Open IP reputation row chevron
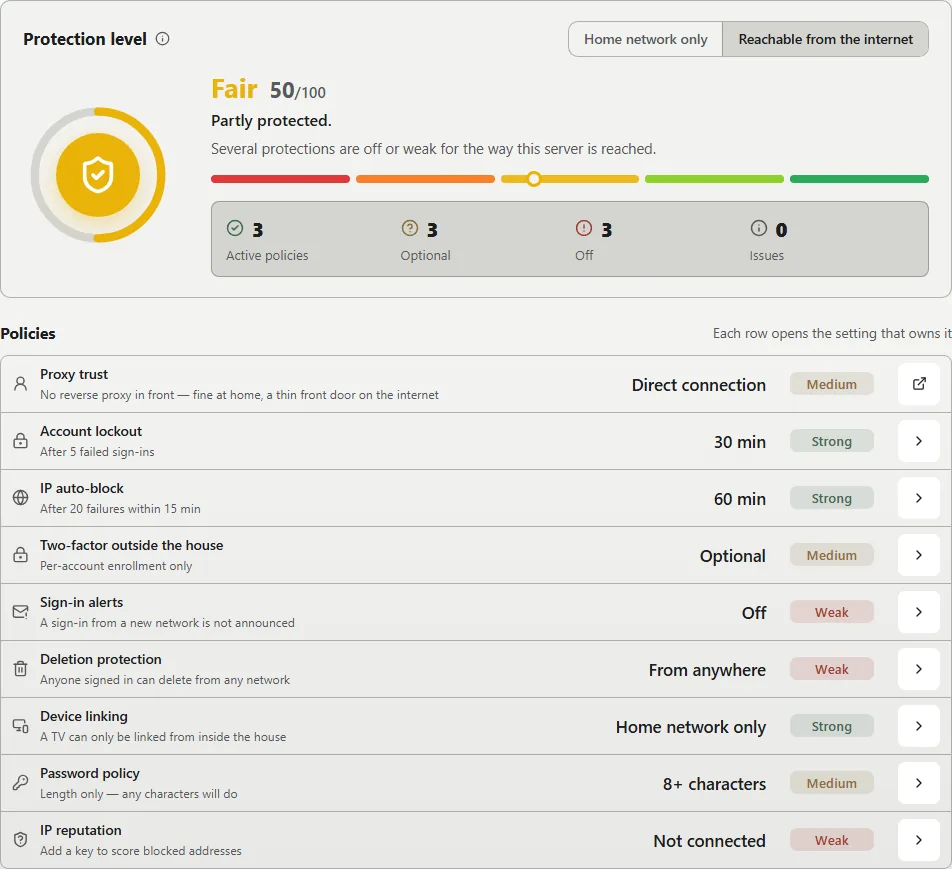This screenshot has width=952, height=869. 919,840
